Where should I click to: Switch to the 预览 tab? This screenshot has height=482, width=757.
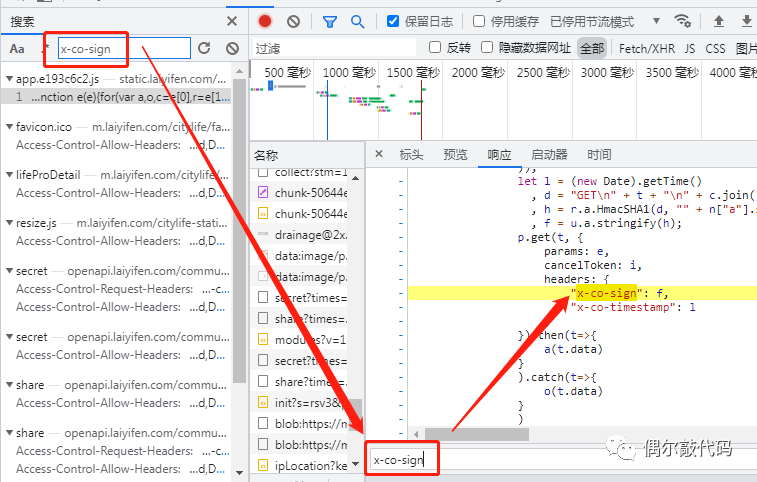[x=455, y=155]
